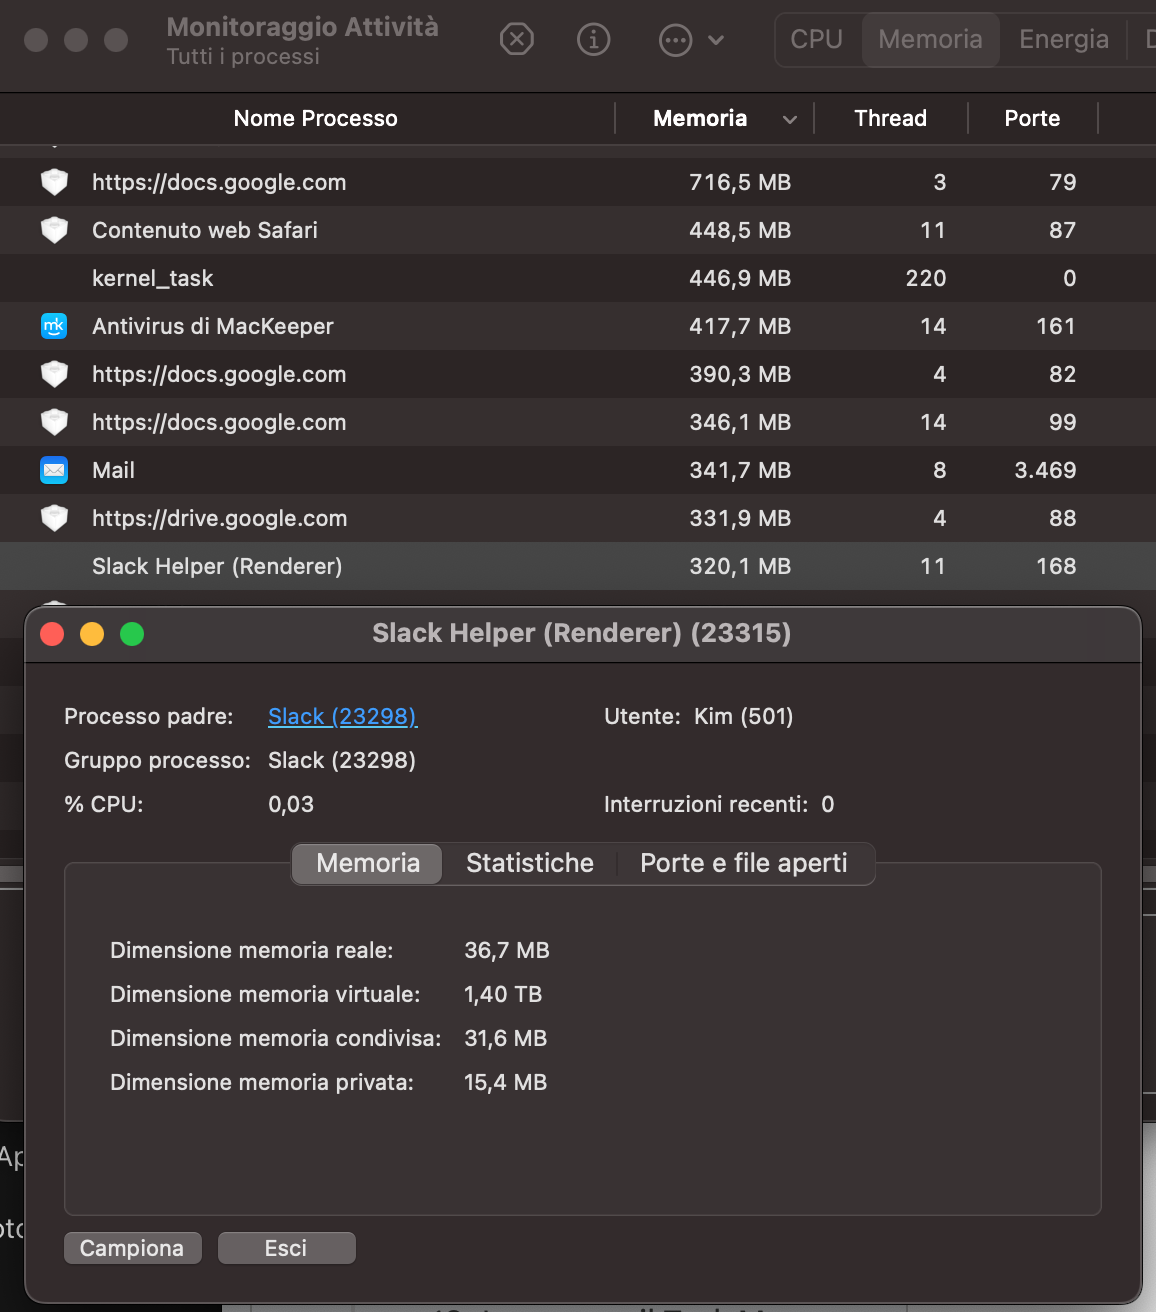Click the ellipsis more options icon
This screenshot has height=1312, width=1156.
pyautogui.click(x=676, y=41)
